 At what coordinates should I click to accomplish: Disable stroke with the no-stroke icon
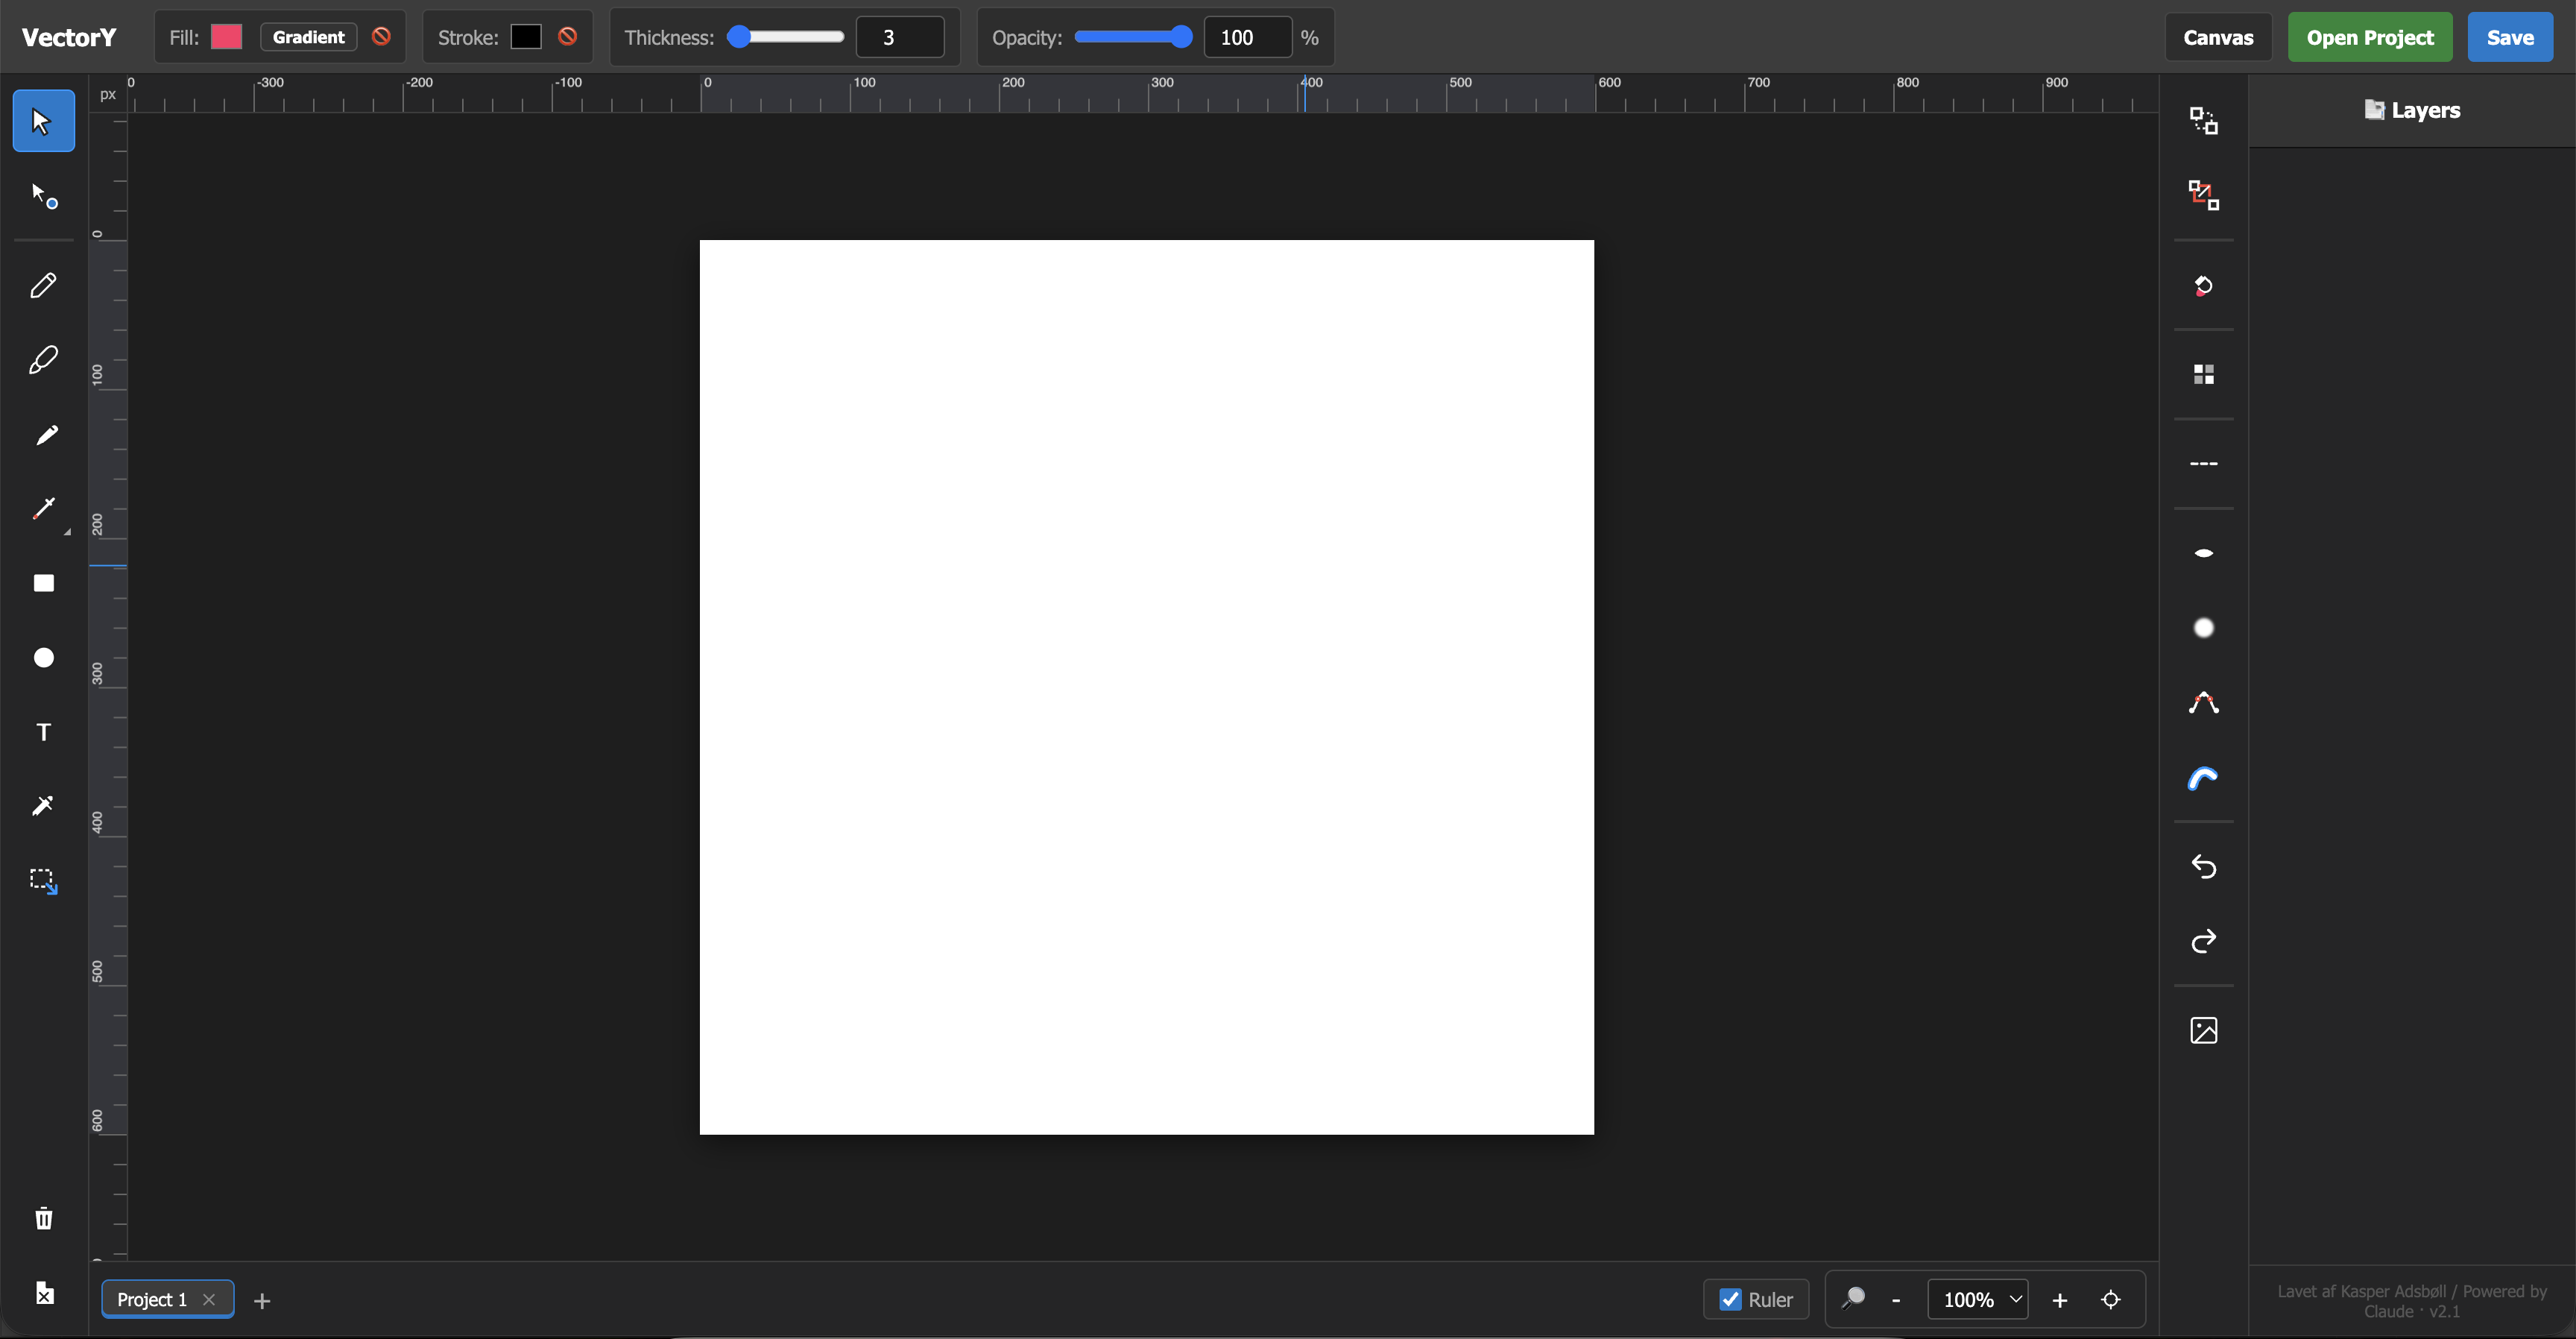(x=567, y=36)
